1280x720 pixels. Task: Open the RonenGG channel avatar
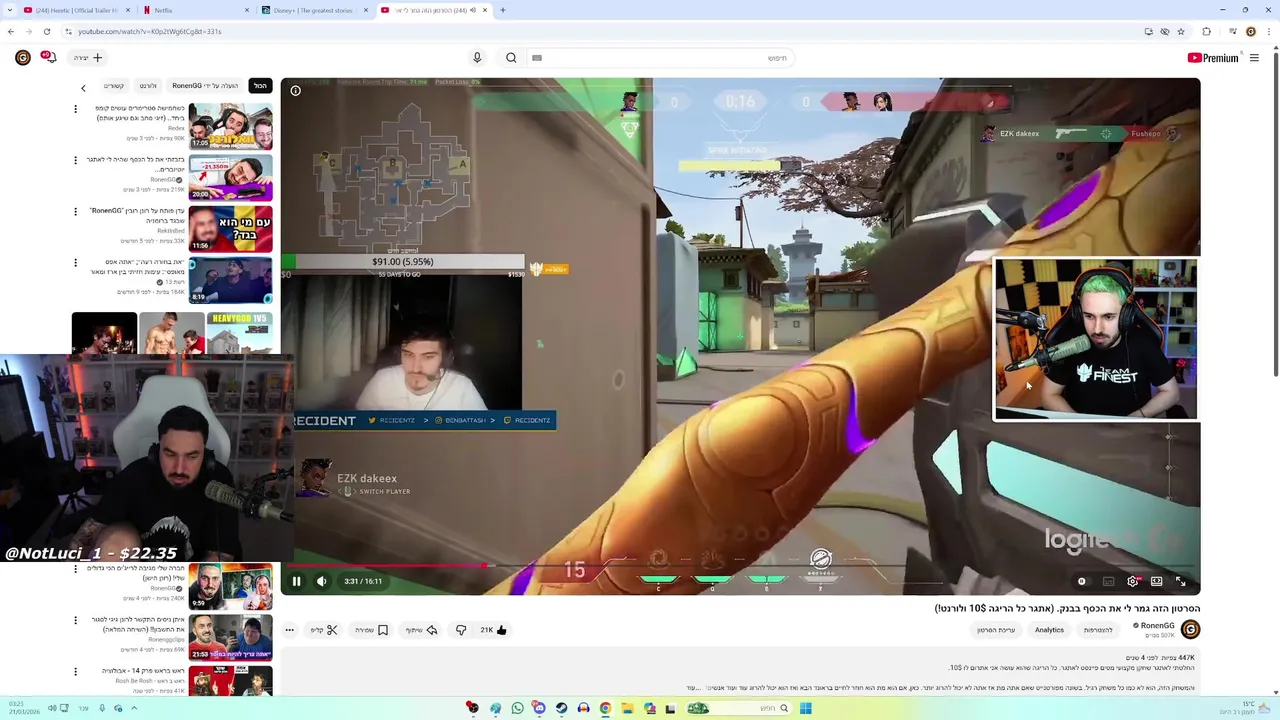(1190, 629)
